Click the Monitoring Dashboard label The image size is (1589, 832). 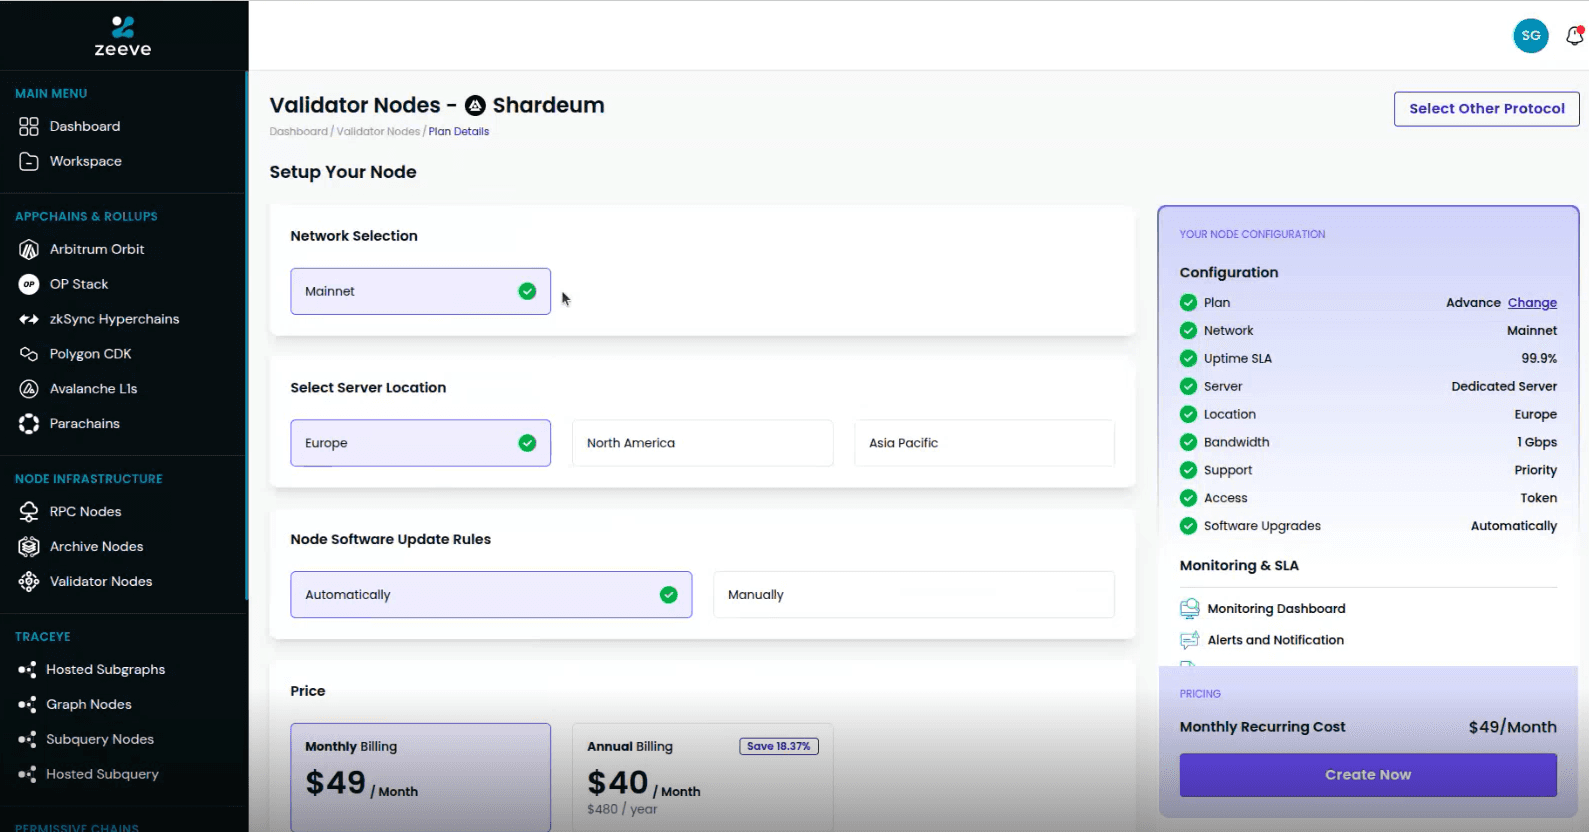[1276, 609]
